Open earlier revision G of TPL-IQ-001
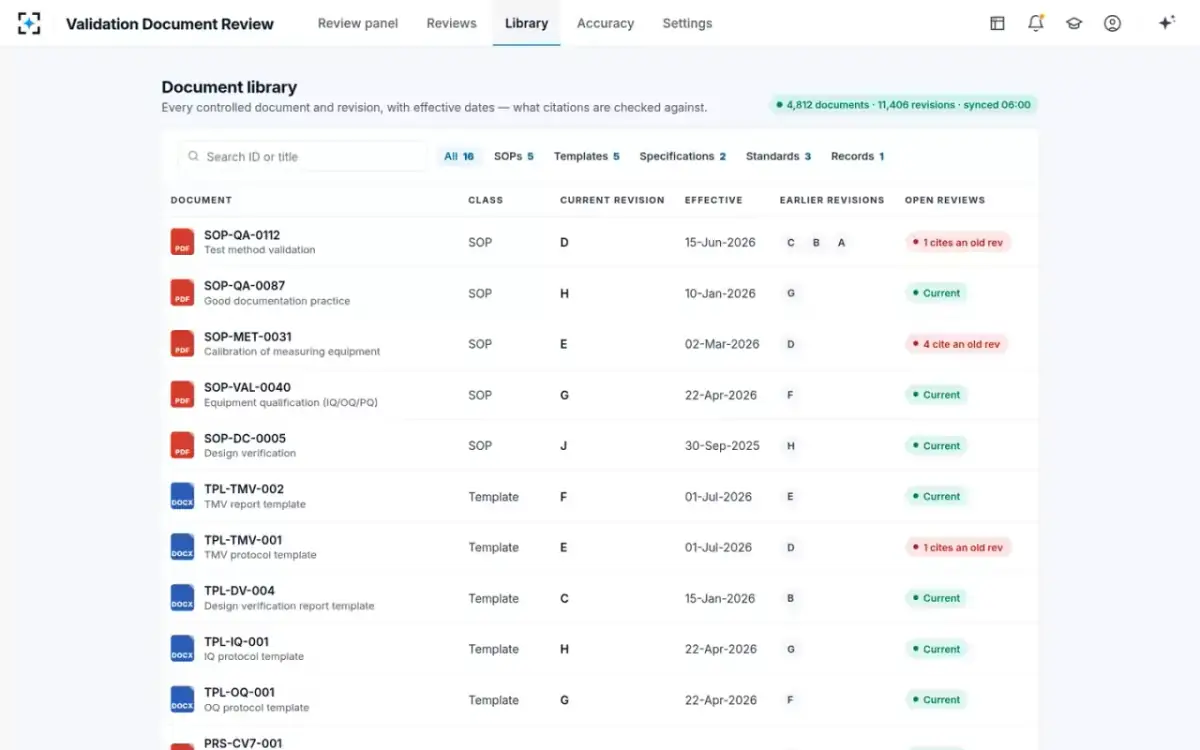 (791, 649)
